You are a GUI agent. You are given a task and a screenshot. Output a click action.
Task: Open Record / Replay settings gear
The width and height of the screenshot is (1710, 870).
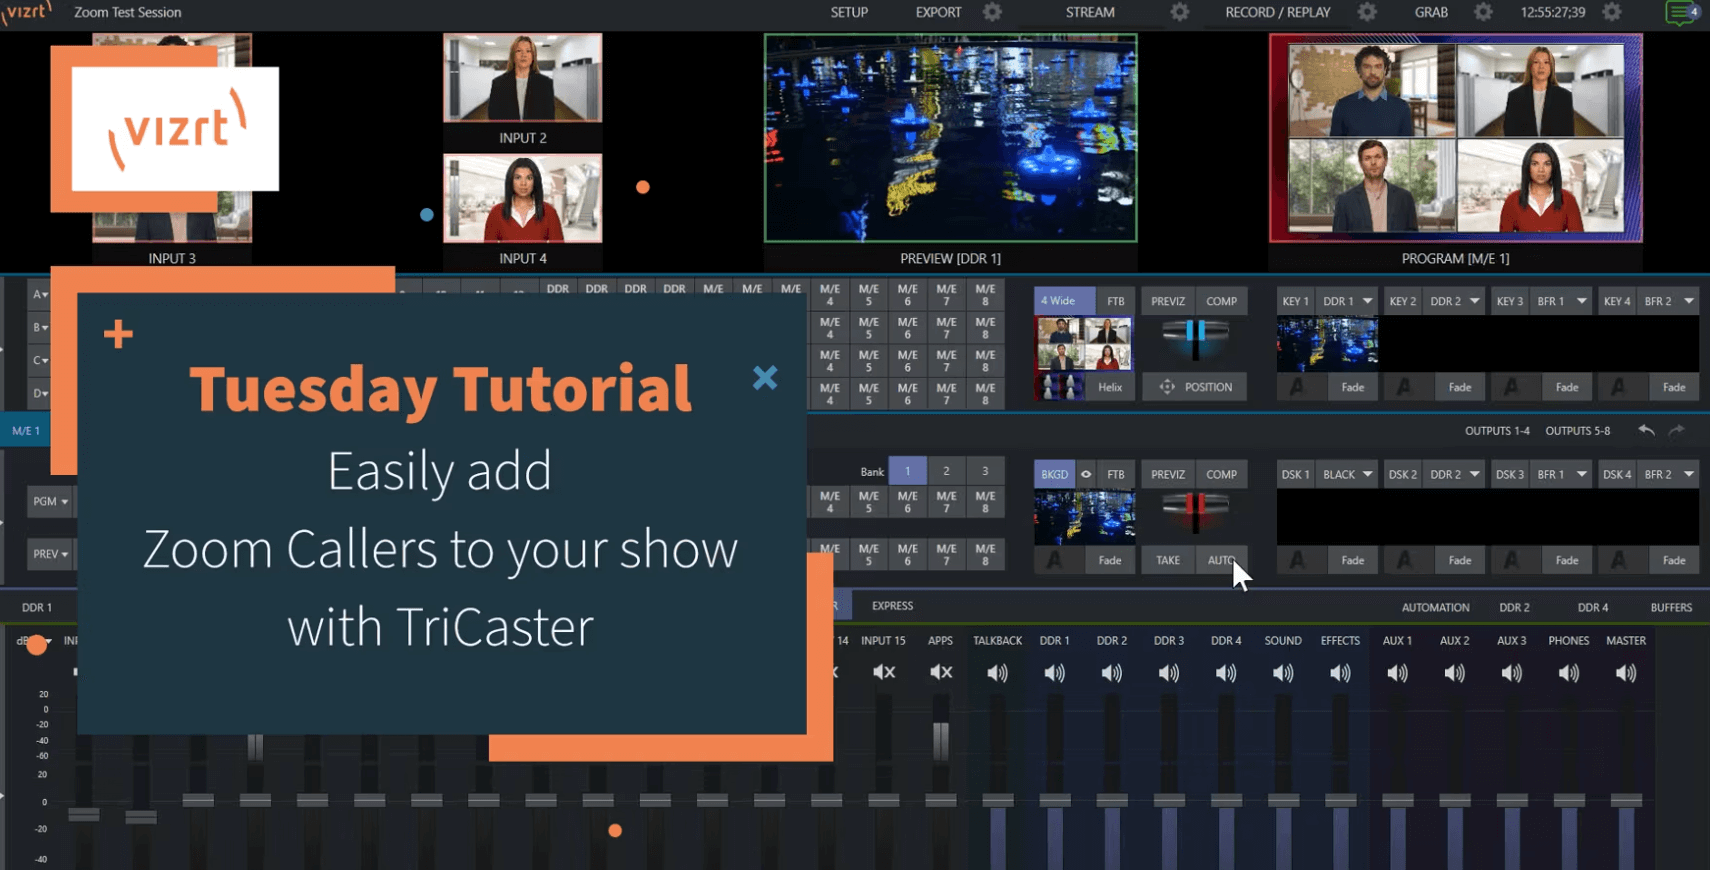click(x=1367, y=12)
